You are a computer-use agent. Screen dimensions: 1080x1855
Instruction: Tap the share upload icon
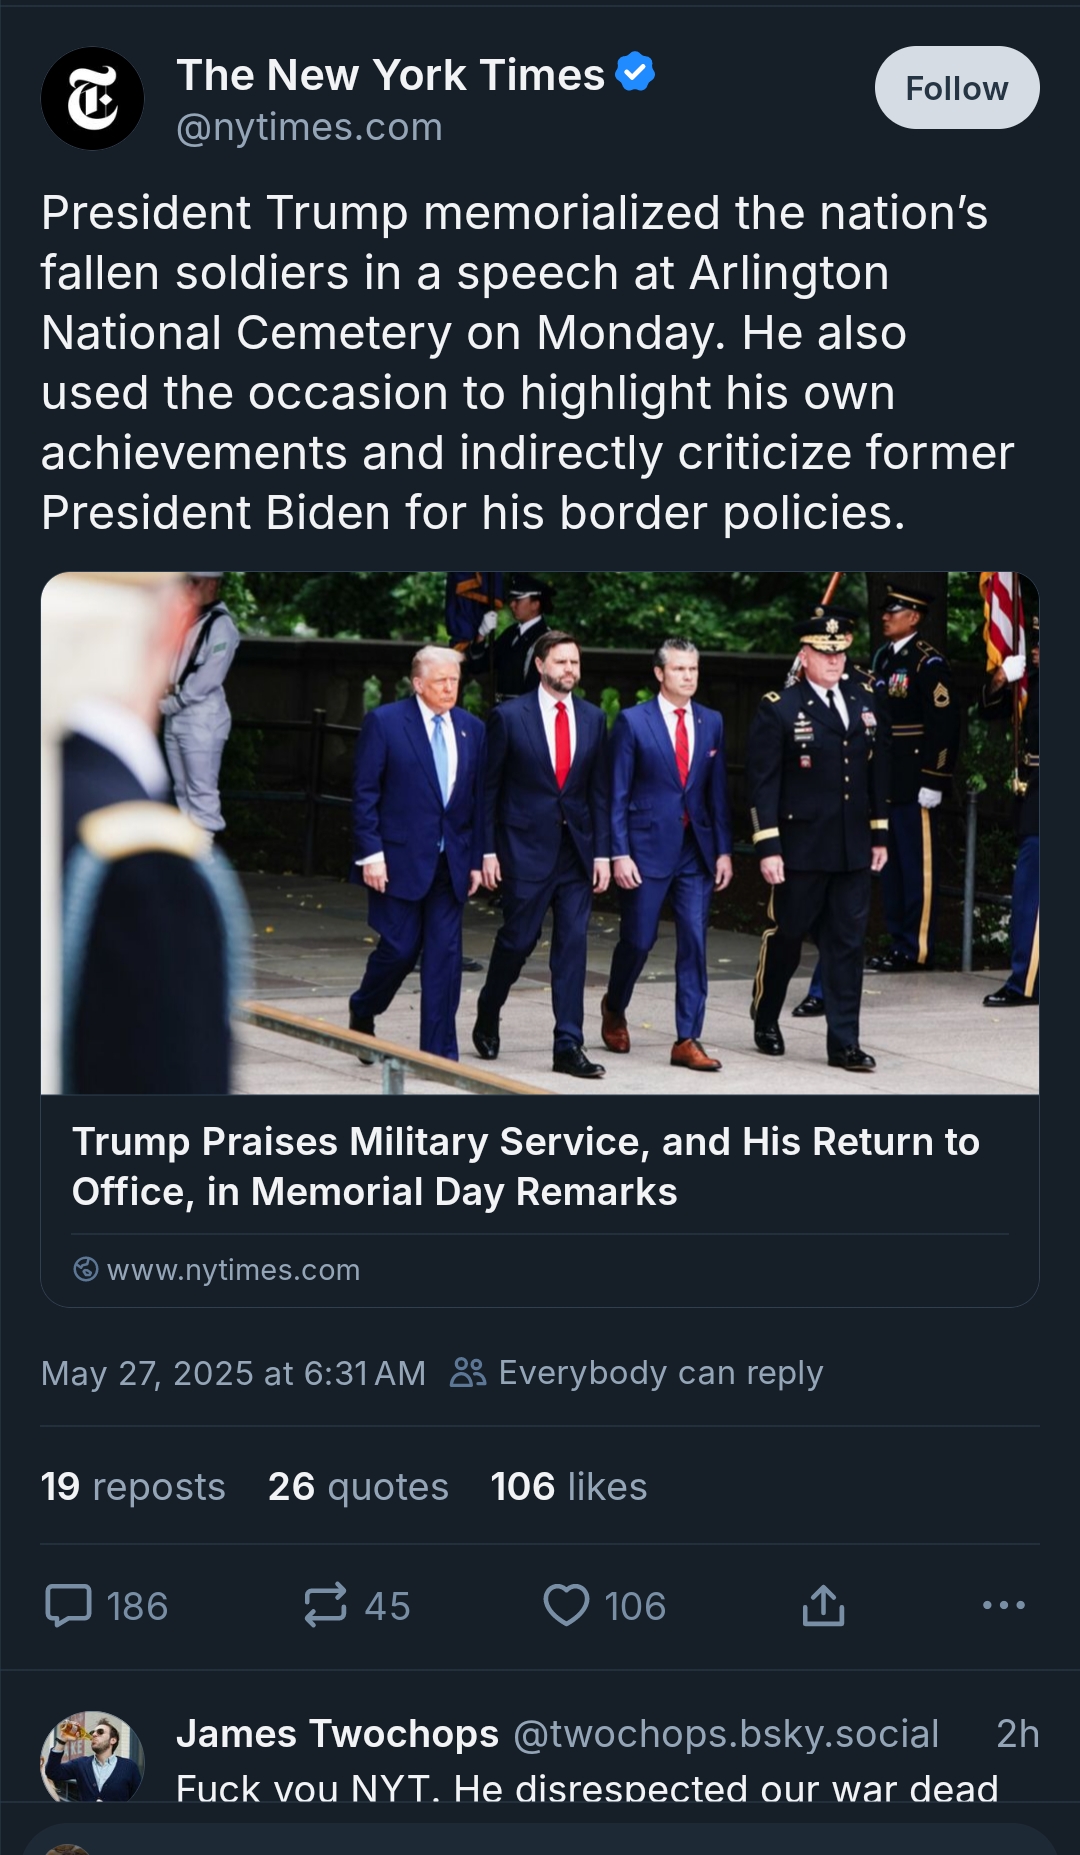pos(823,1605)
